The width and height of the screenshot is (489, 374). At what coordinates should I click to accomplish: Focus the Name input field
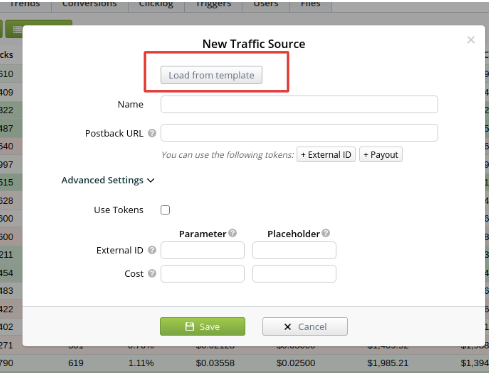pyautogui.click(x=299, y=104)
